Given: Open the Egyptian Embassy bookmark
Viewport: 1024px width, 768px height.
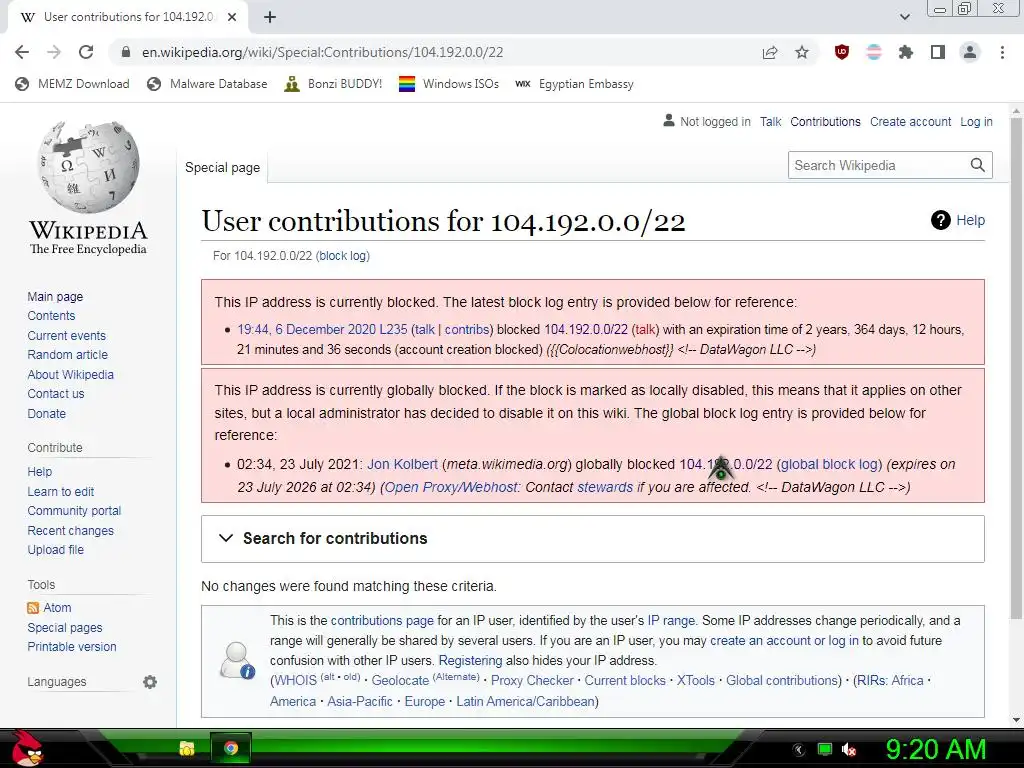Looking at the screenshot, I should tap(574, 84).
